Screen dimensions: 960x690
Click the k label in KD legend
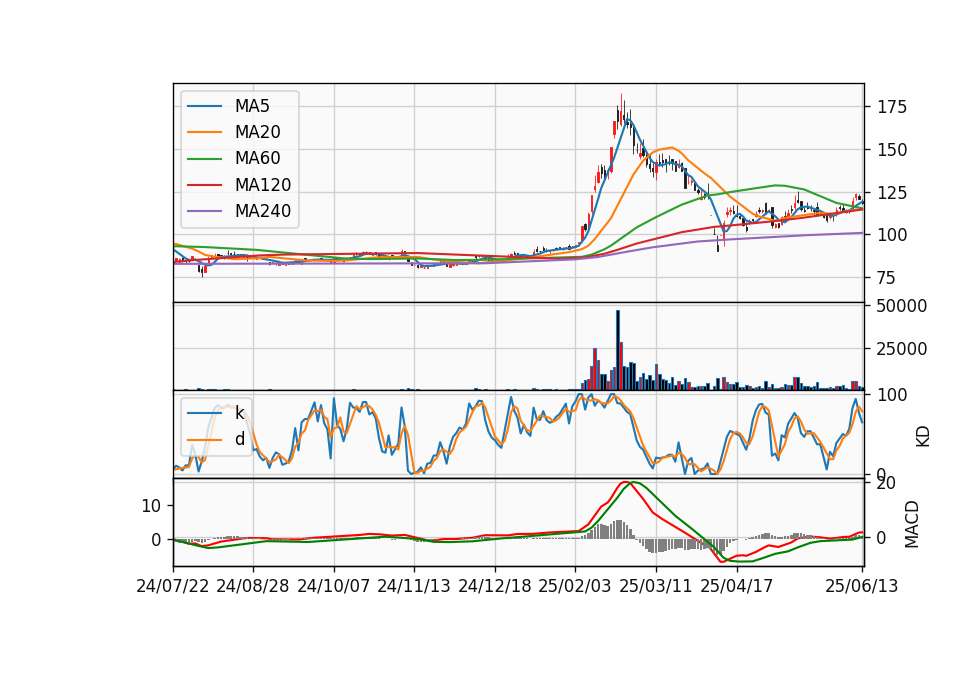click(239, 413)
